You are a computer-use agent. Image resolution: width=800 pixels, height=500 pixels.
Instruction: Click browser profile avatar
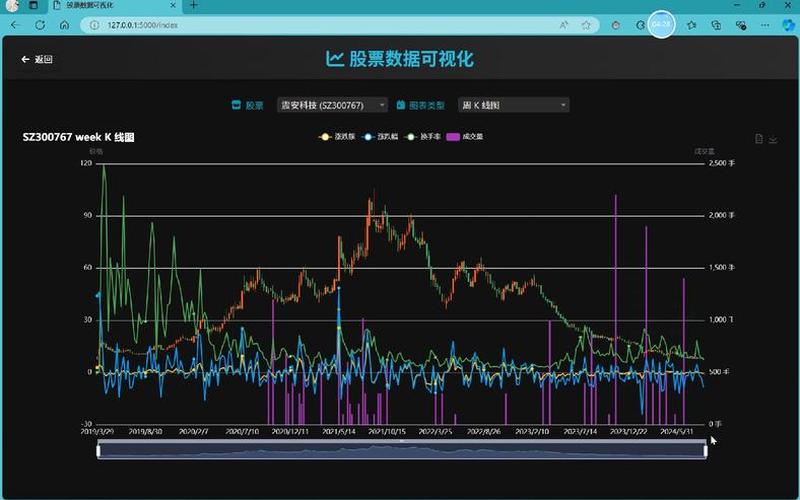pos(12,6)
